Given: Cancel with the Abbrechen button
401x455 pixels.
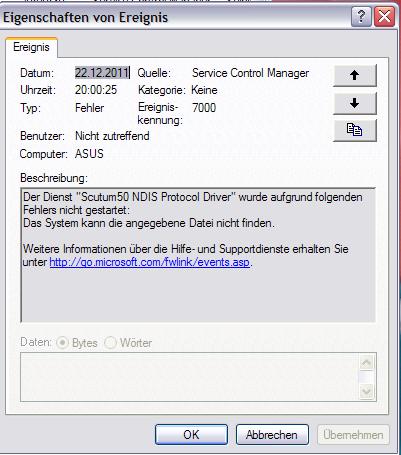Looking at the screenshot, I should [272, 435].
